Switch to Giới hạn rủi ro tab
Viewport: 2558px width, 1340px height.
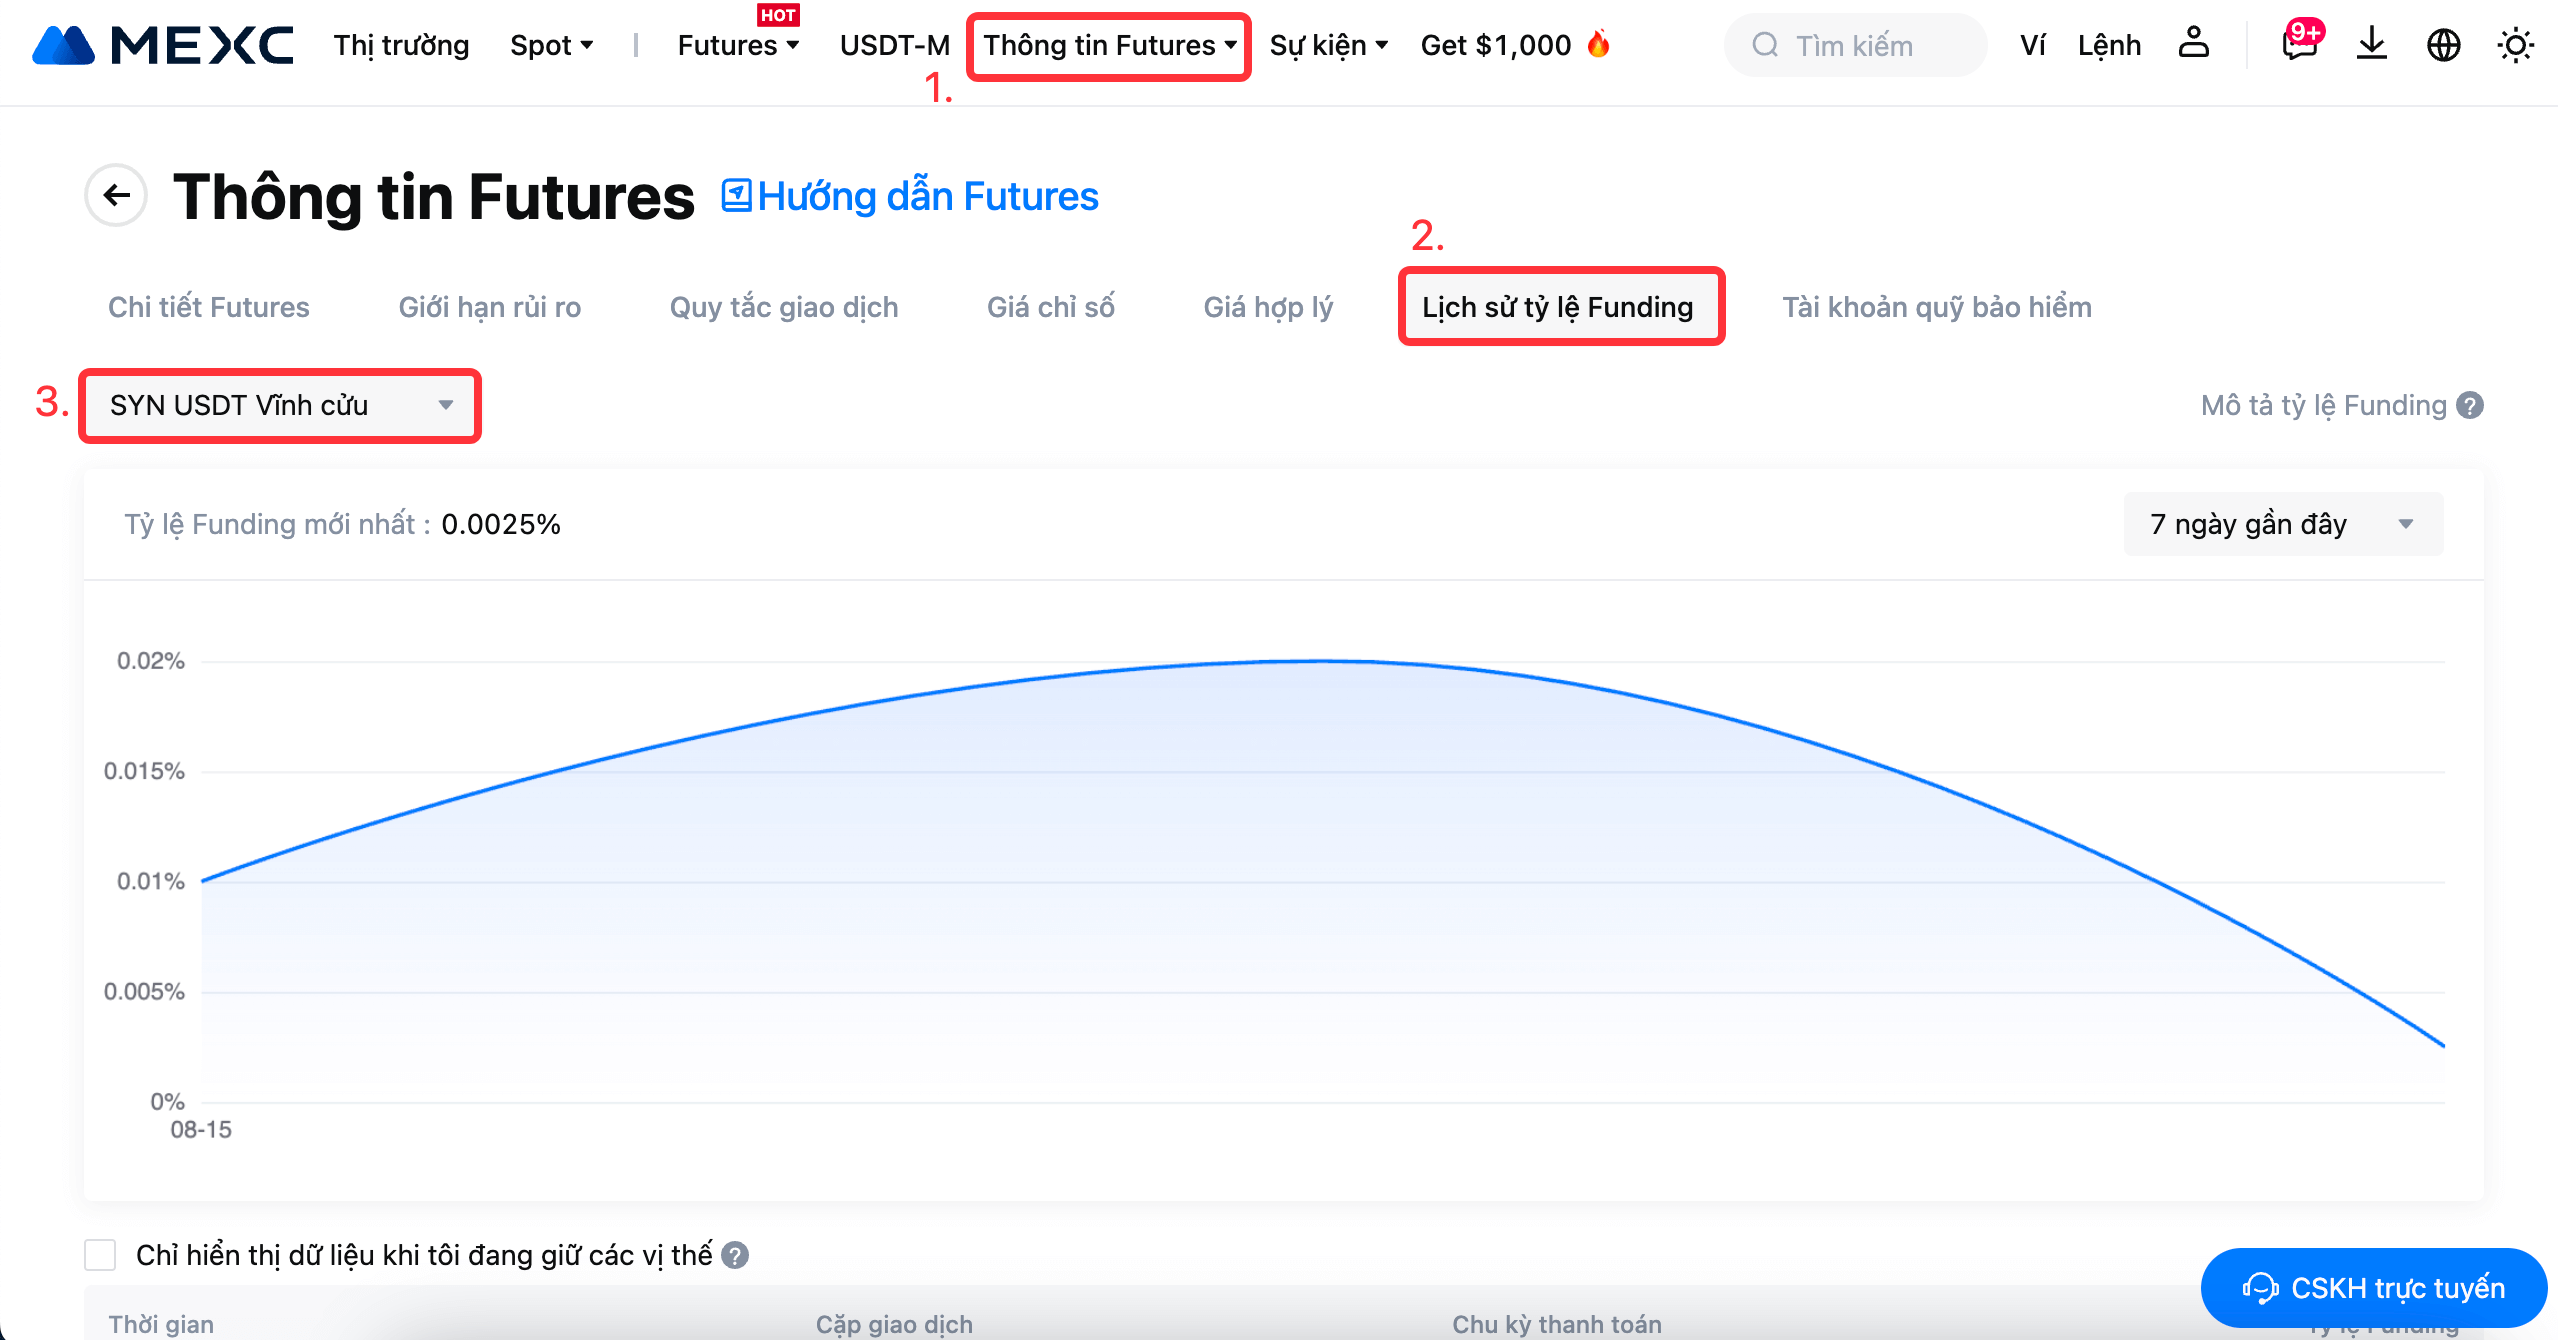pyautogui.click(x=489, y=307)
